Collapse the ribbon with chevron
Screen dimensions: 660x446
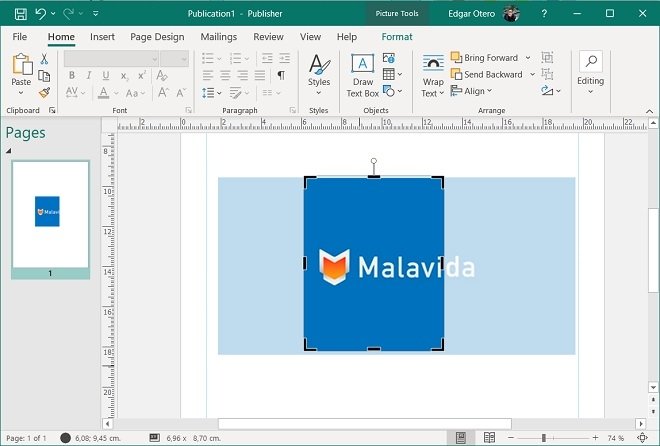pos(649,111)
